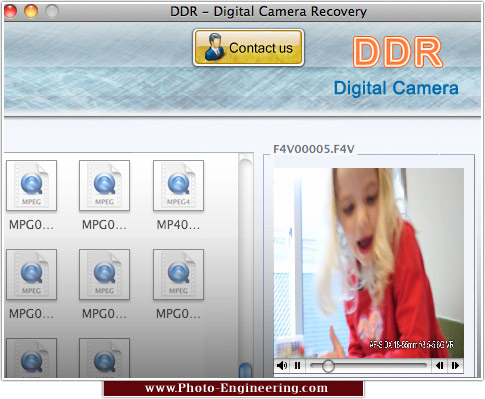Click the video progress slider knob
Viewport: 485px width, 399px height.
click(328, 366)
